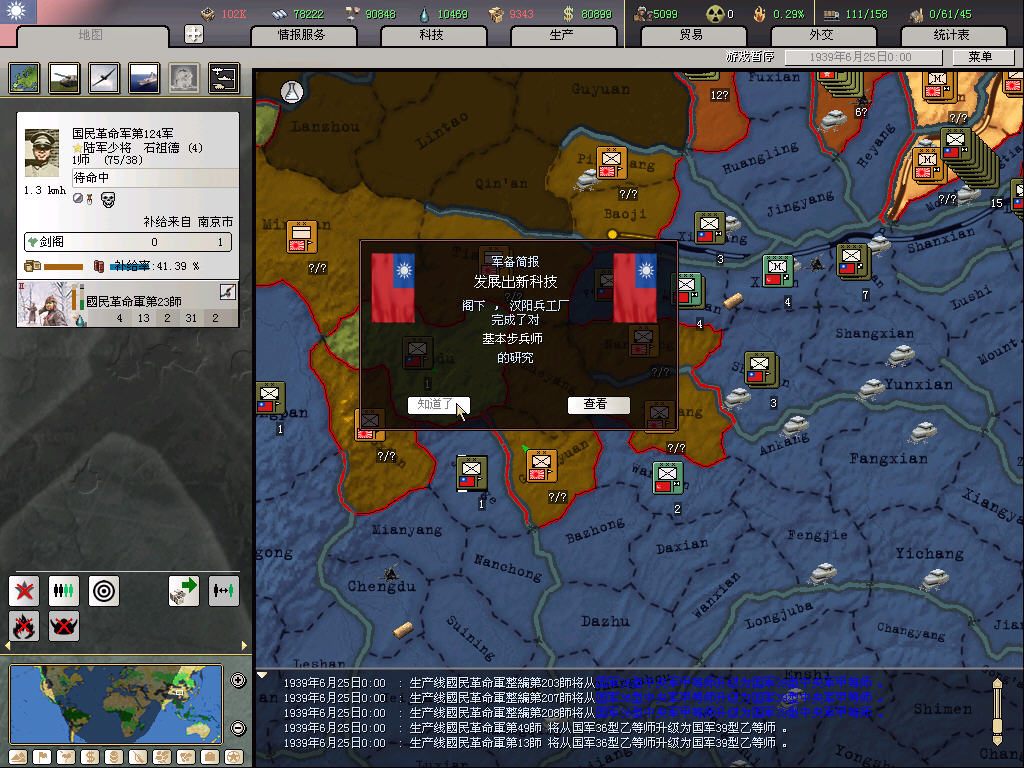Viewport: 1024px width, 768px height.
Task: Click the Fangxian province label
Action: click(x=888, y=458)
